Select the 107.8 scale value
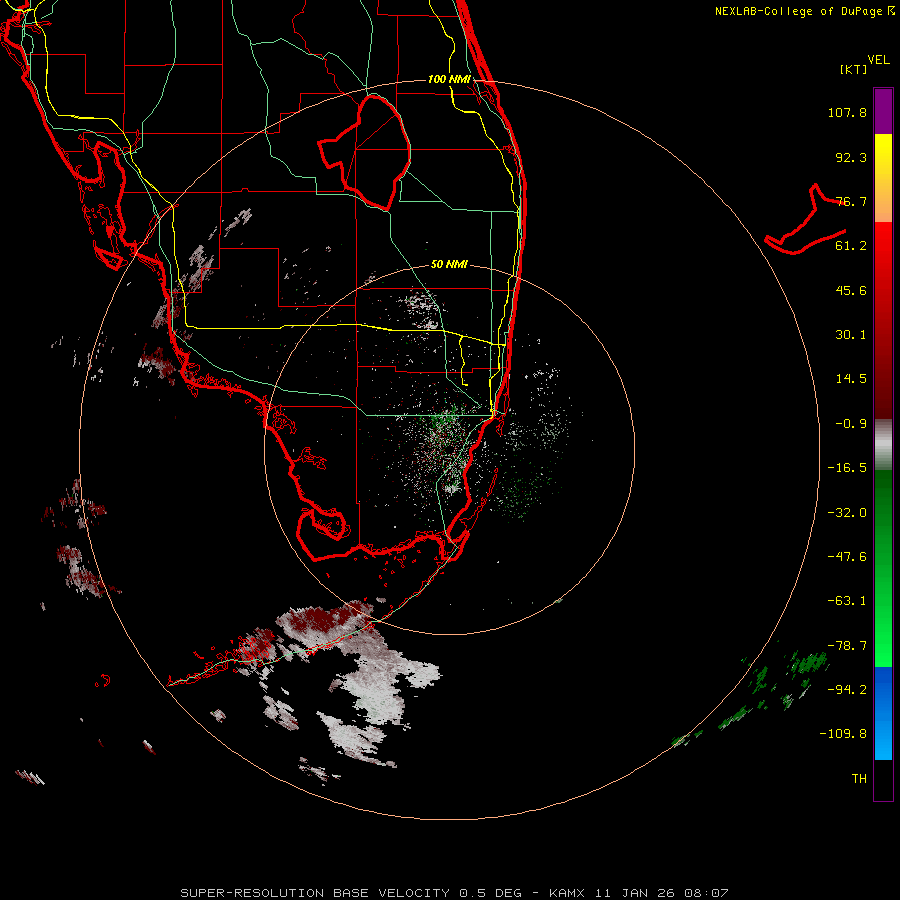The height and width of the screenshot is (900, 900). pos(847,112)
